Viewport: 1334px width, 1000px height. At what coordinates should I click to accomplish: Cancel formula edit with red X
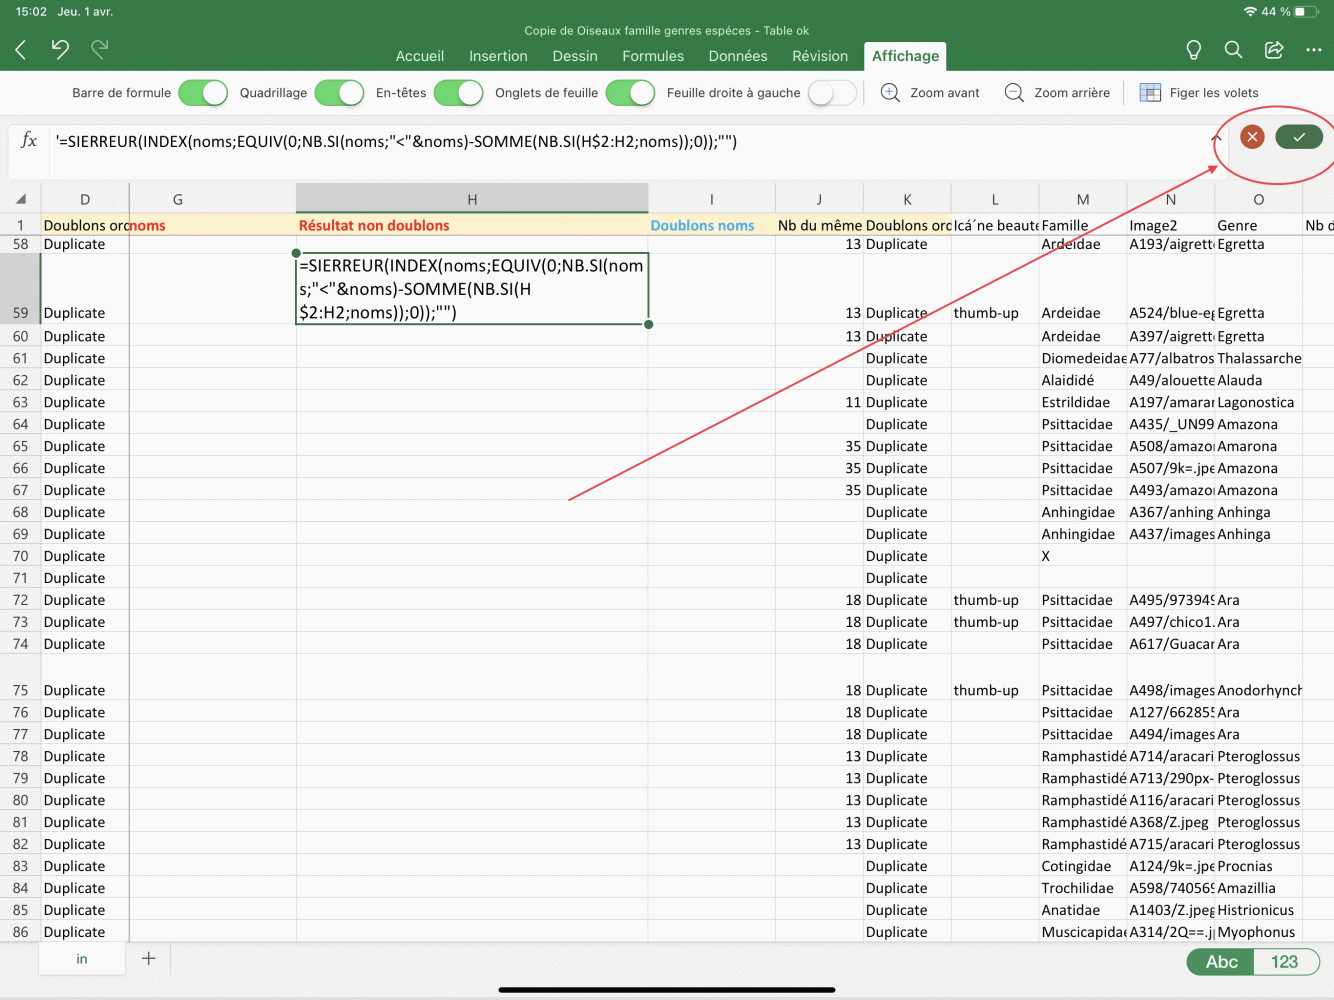point(1252,137)
